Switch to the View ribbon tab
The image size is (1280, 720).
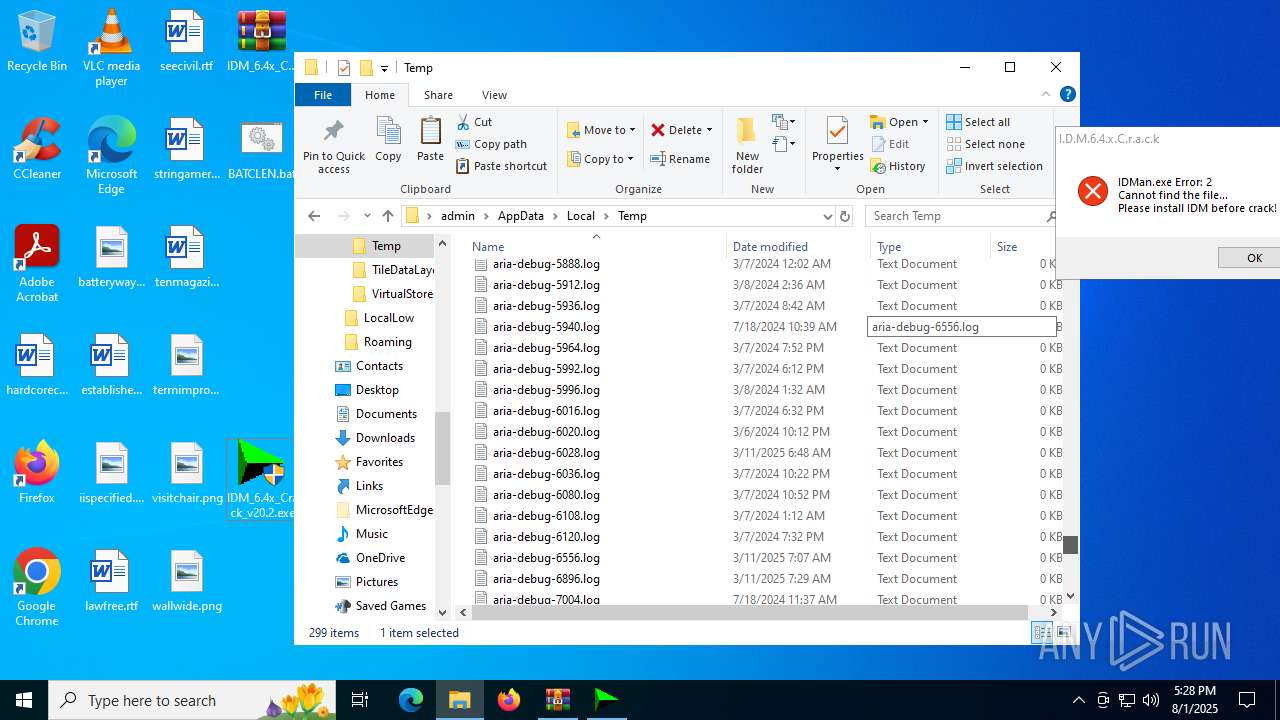494,95
